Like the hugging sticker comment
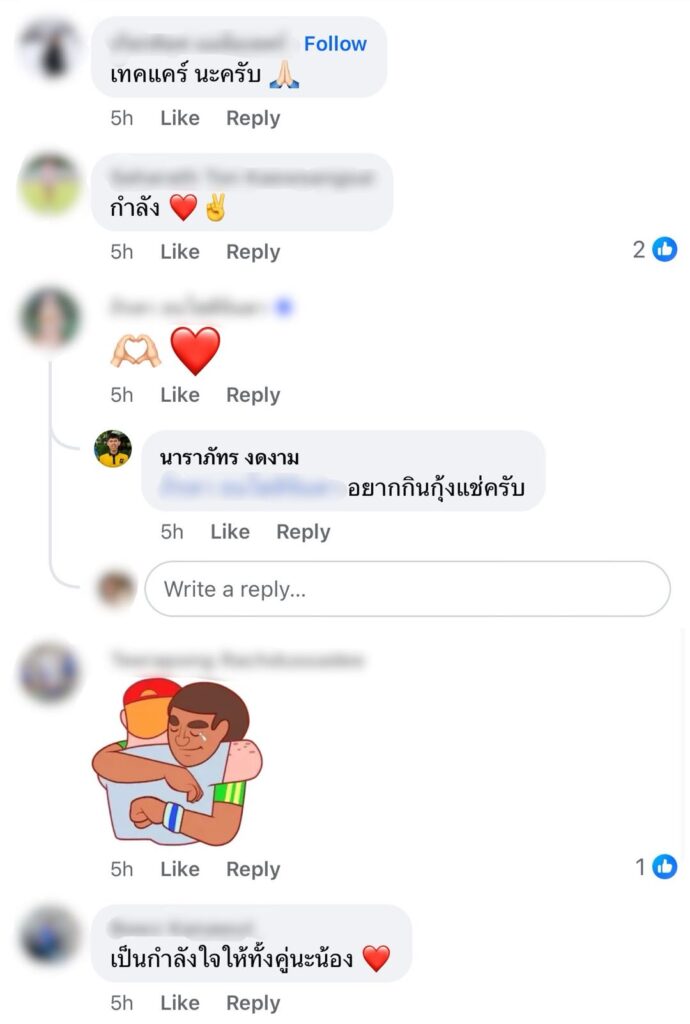Screen dimensions: 690x1024 [x=180, y=869]
